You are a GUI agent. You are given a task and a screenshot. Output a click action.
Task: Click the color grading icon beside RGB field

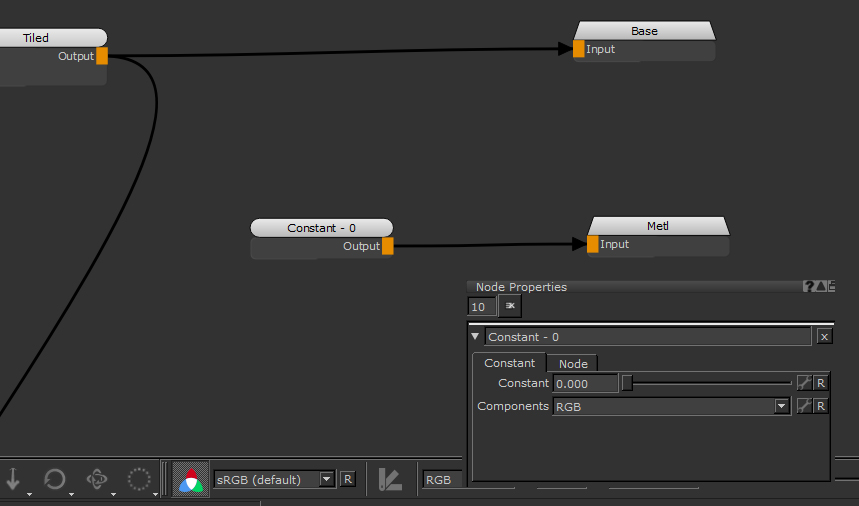[x=390, y=479]
